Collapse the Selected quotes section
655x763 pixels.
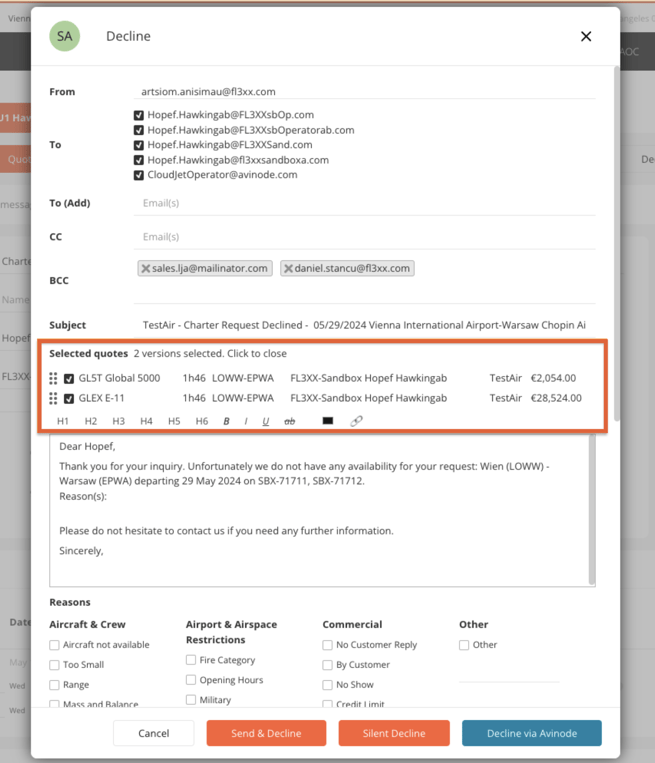[210, 354]
